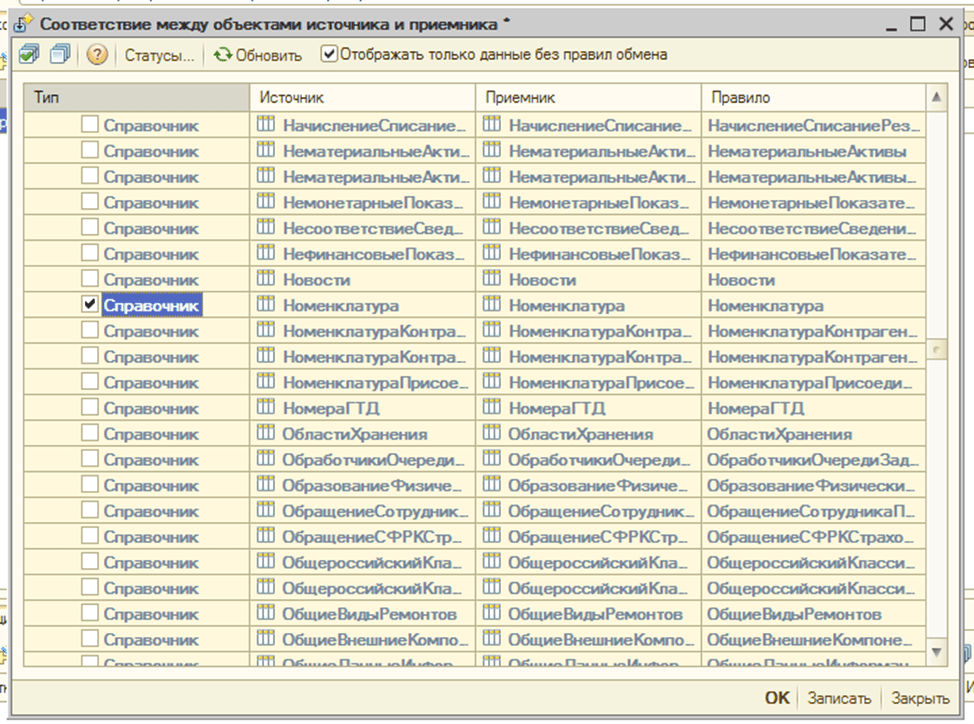
Task: Maximize the dialog window
Action: [918, 22]
